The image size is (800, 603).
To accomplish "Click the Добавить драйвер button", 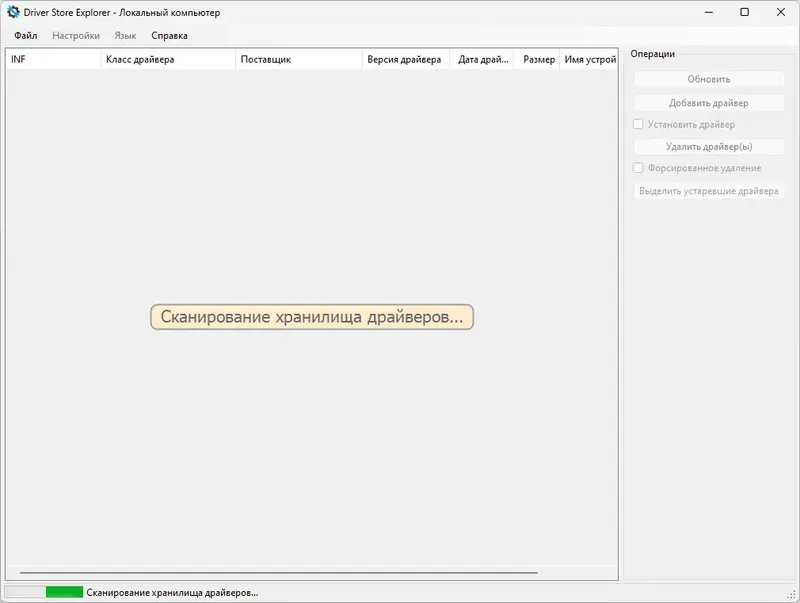I will pyautogui.click(x=710, y=102).
